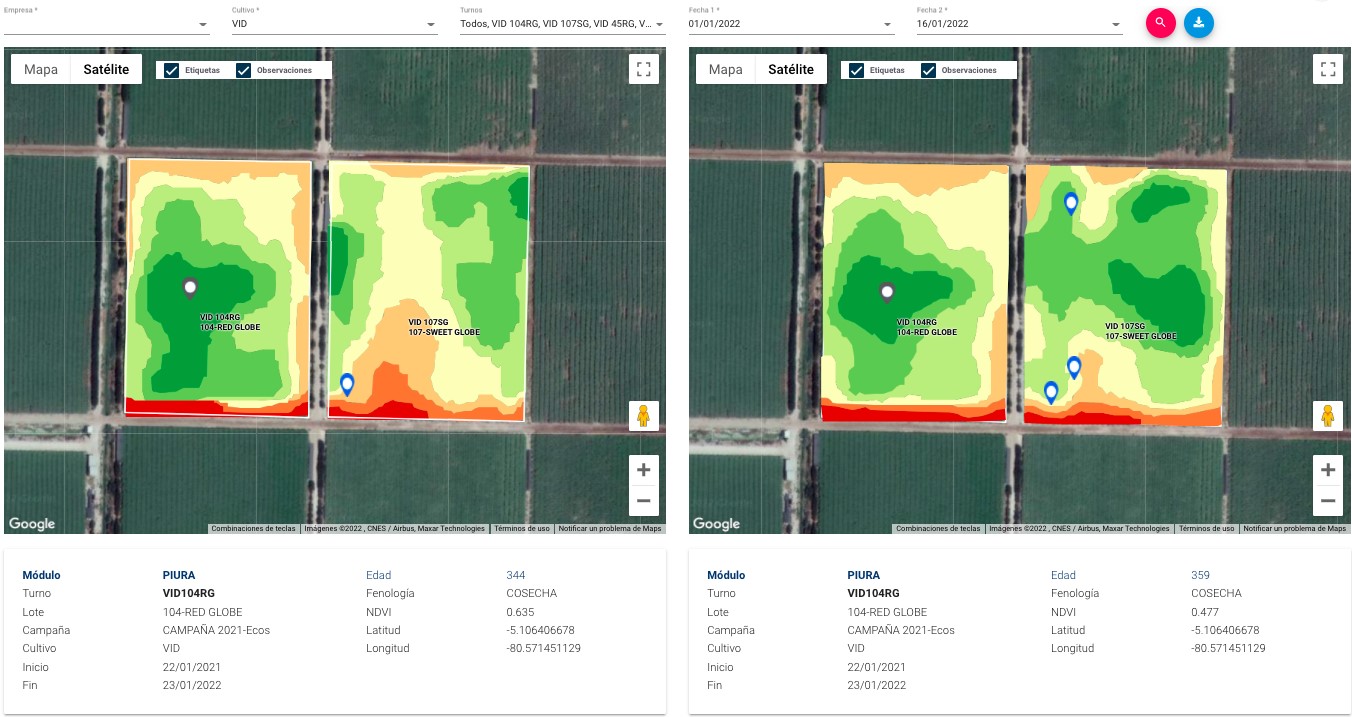Screen dimensions: 1352x717
Task: Click the pink search button
Action: click(x=1160, y=23)
